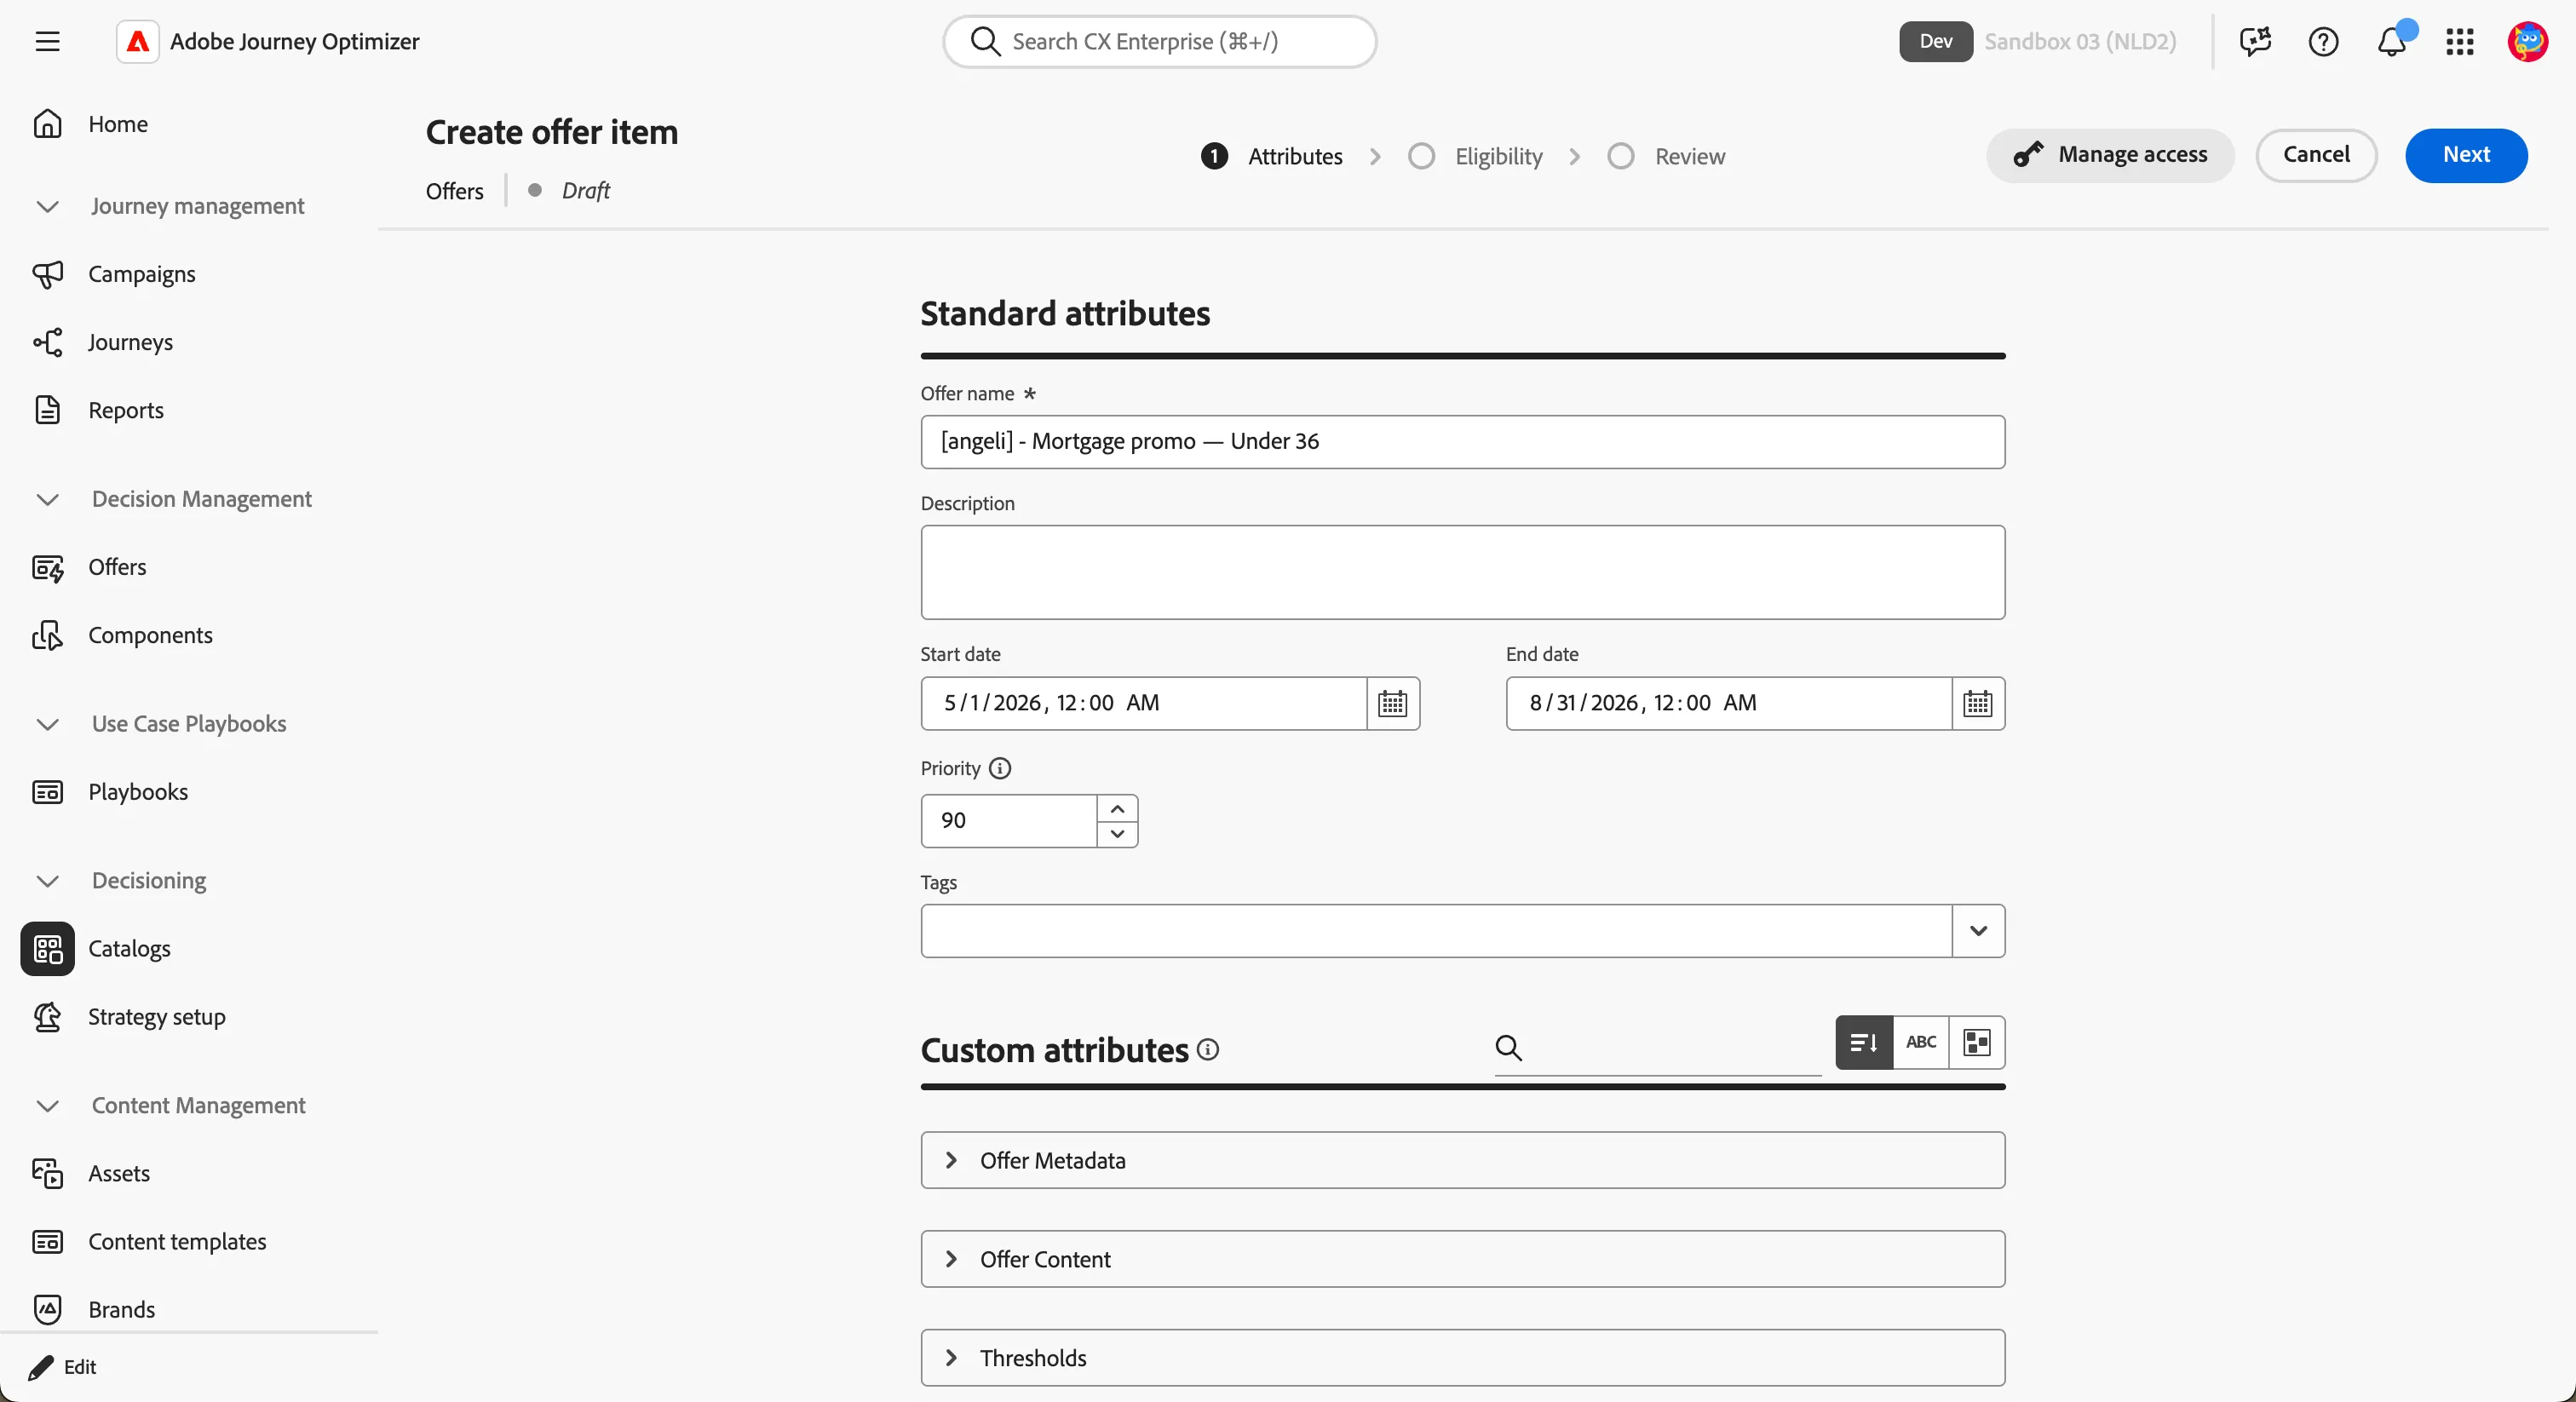Image resolution: width=2576 pixels, height=1402 pixels.
Task: Click the Adobe logo icon
Action: coord(138,41)
